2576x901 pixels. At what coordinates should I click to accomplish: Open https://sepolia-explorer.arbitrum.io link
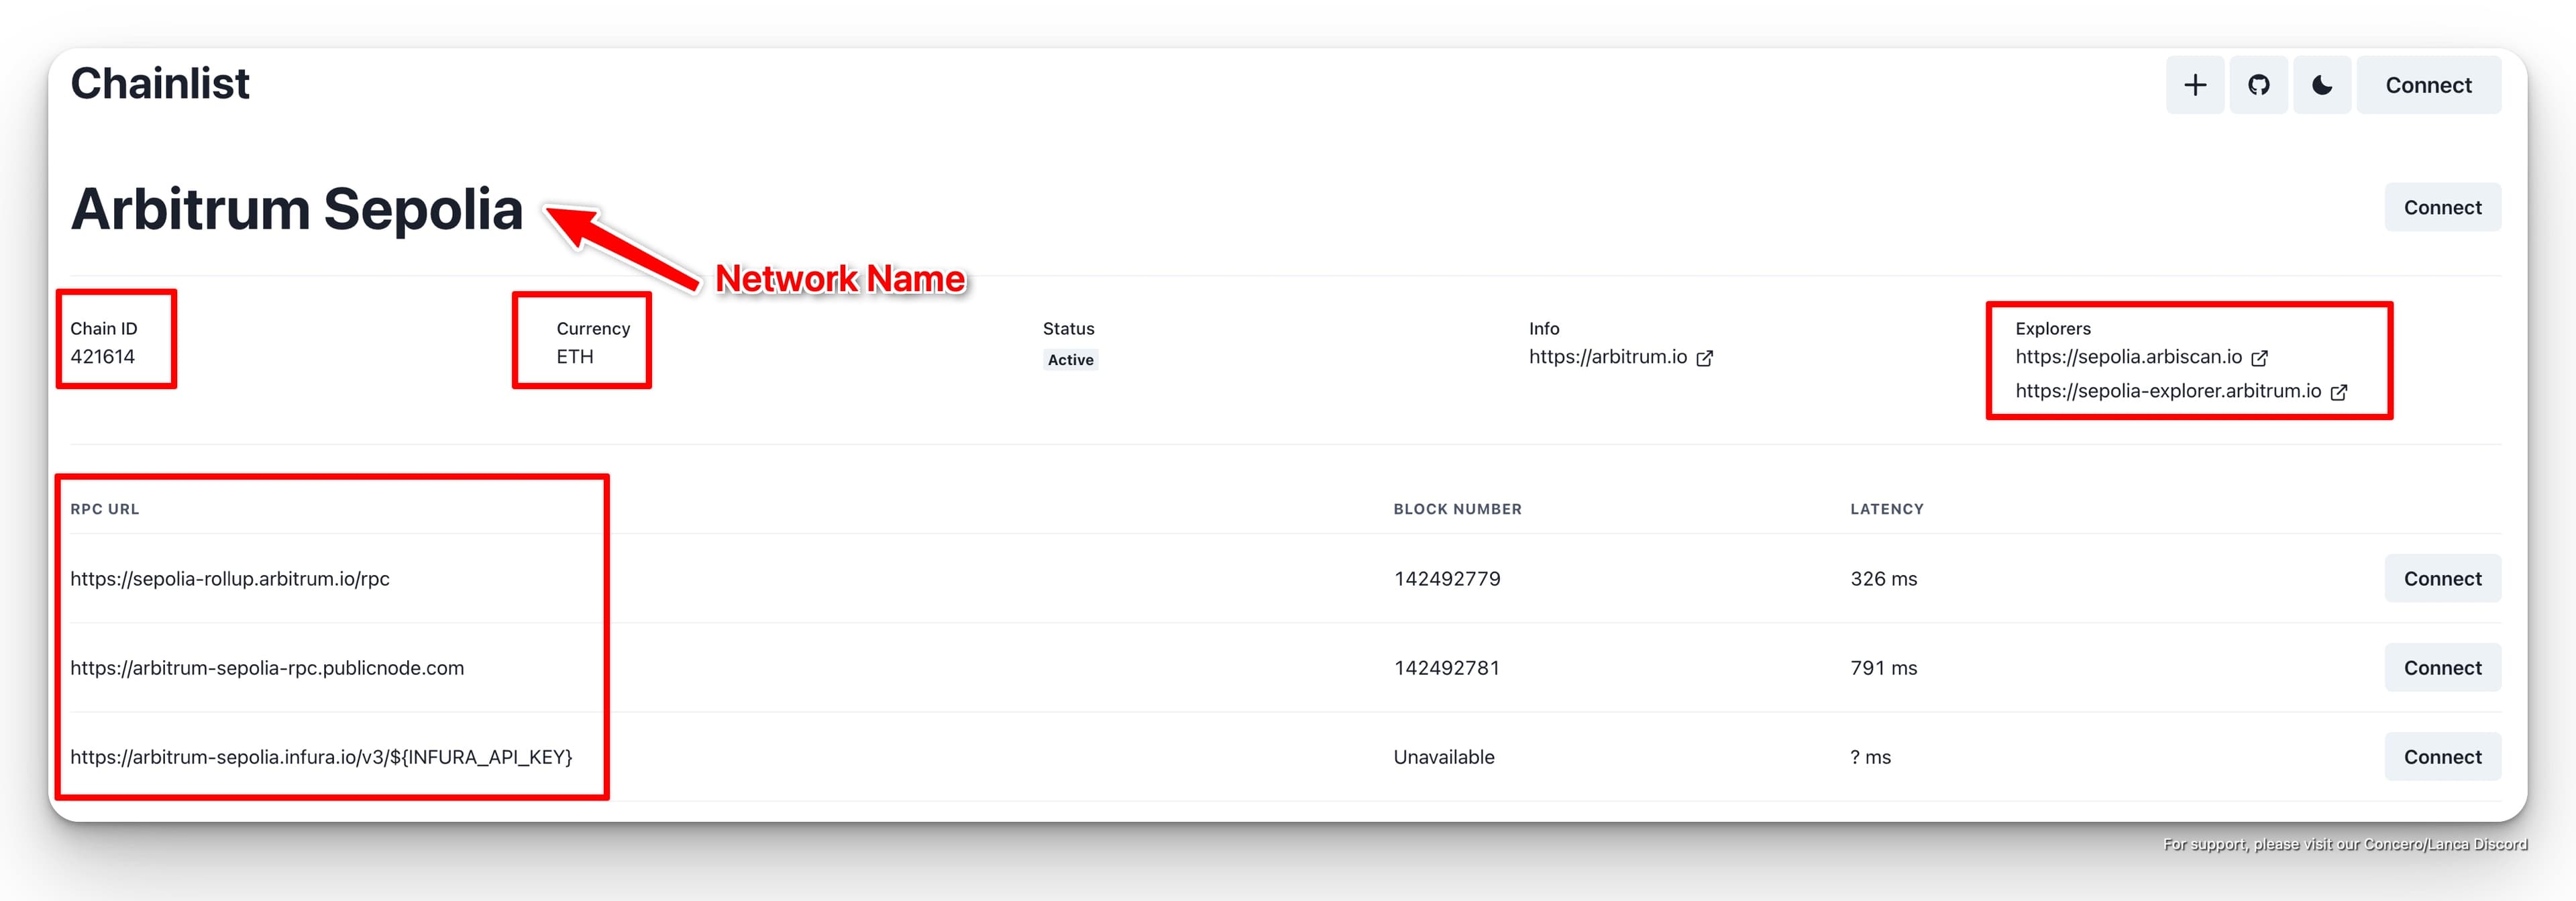pyautogui.click(x=2168, y=391)
